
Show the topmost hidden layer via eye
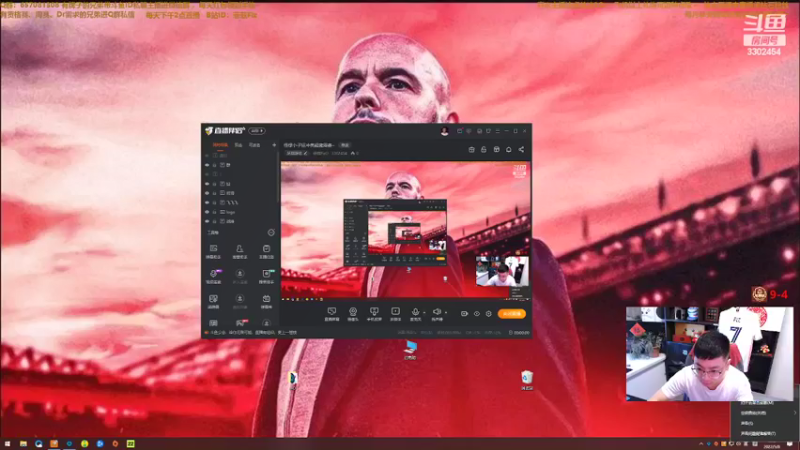207,156
